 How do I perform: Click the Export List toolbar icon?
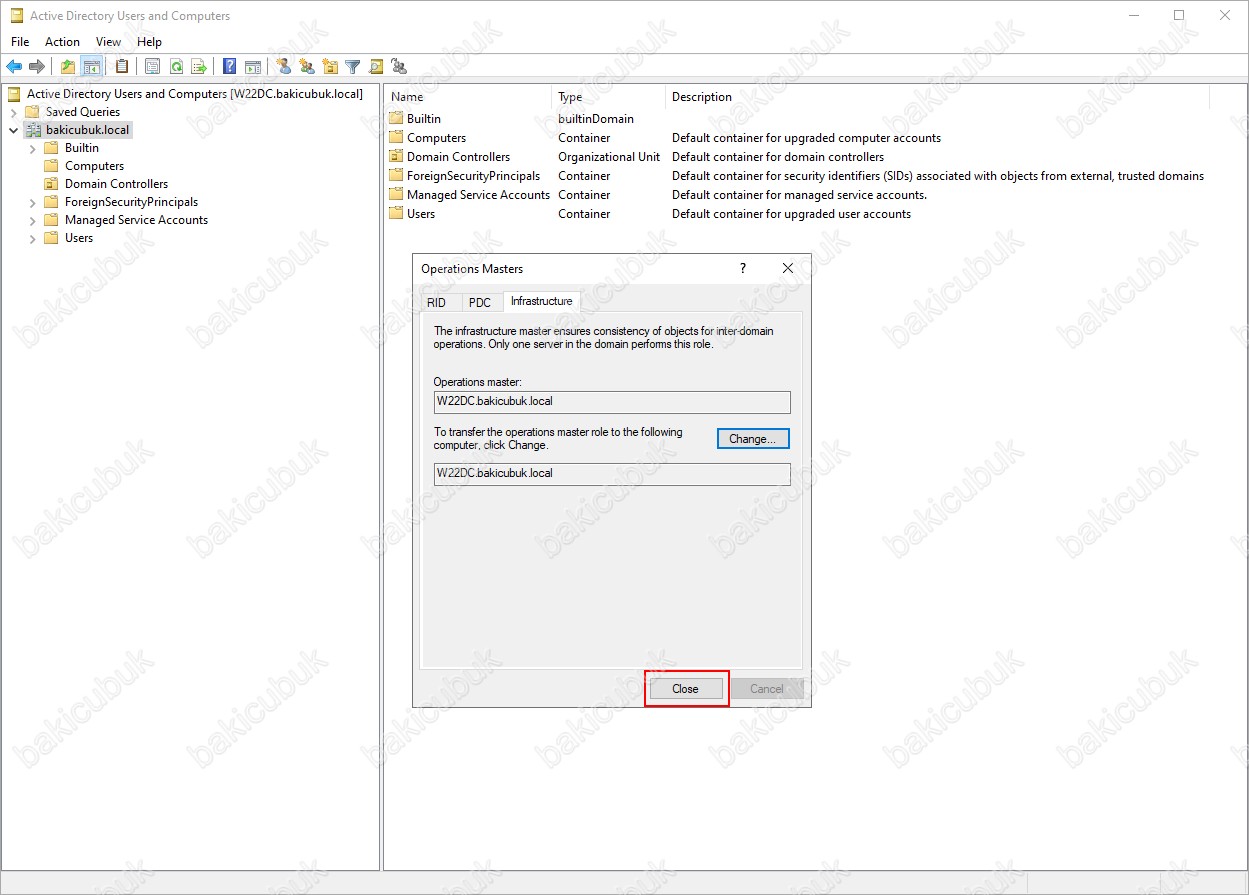click(x=199, y=67)
